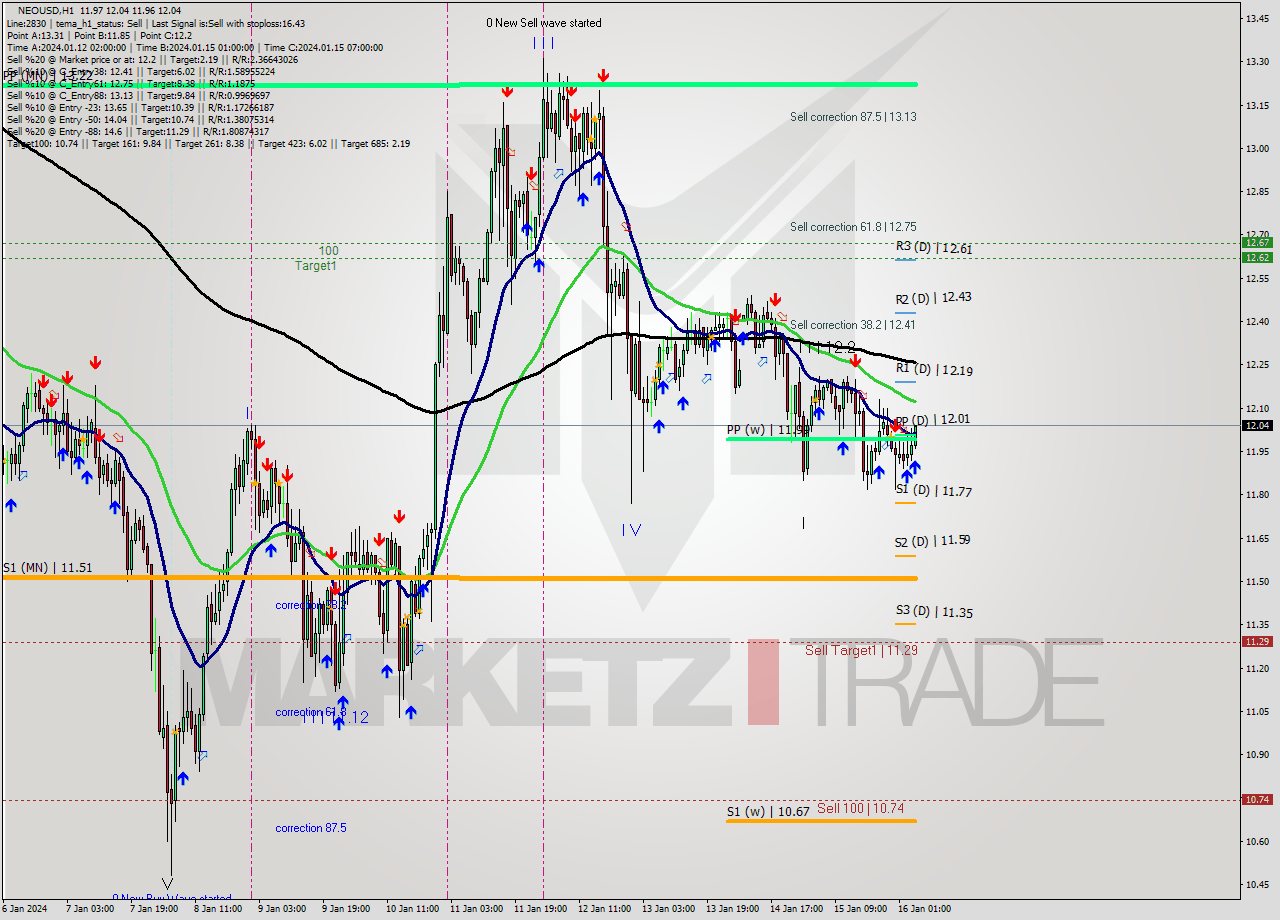The width and height of the screenshot is (1280, 920).
Task: Click the green 12.67 price tag
Action: click(1257, 243)
